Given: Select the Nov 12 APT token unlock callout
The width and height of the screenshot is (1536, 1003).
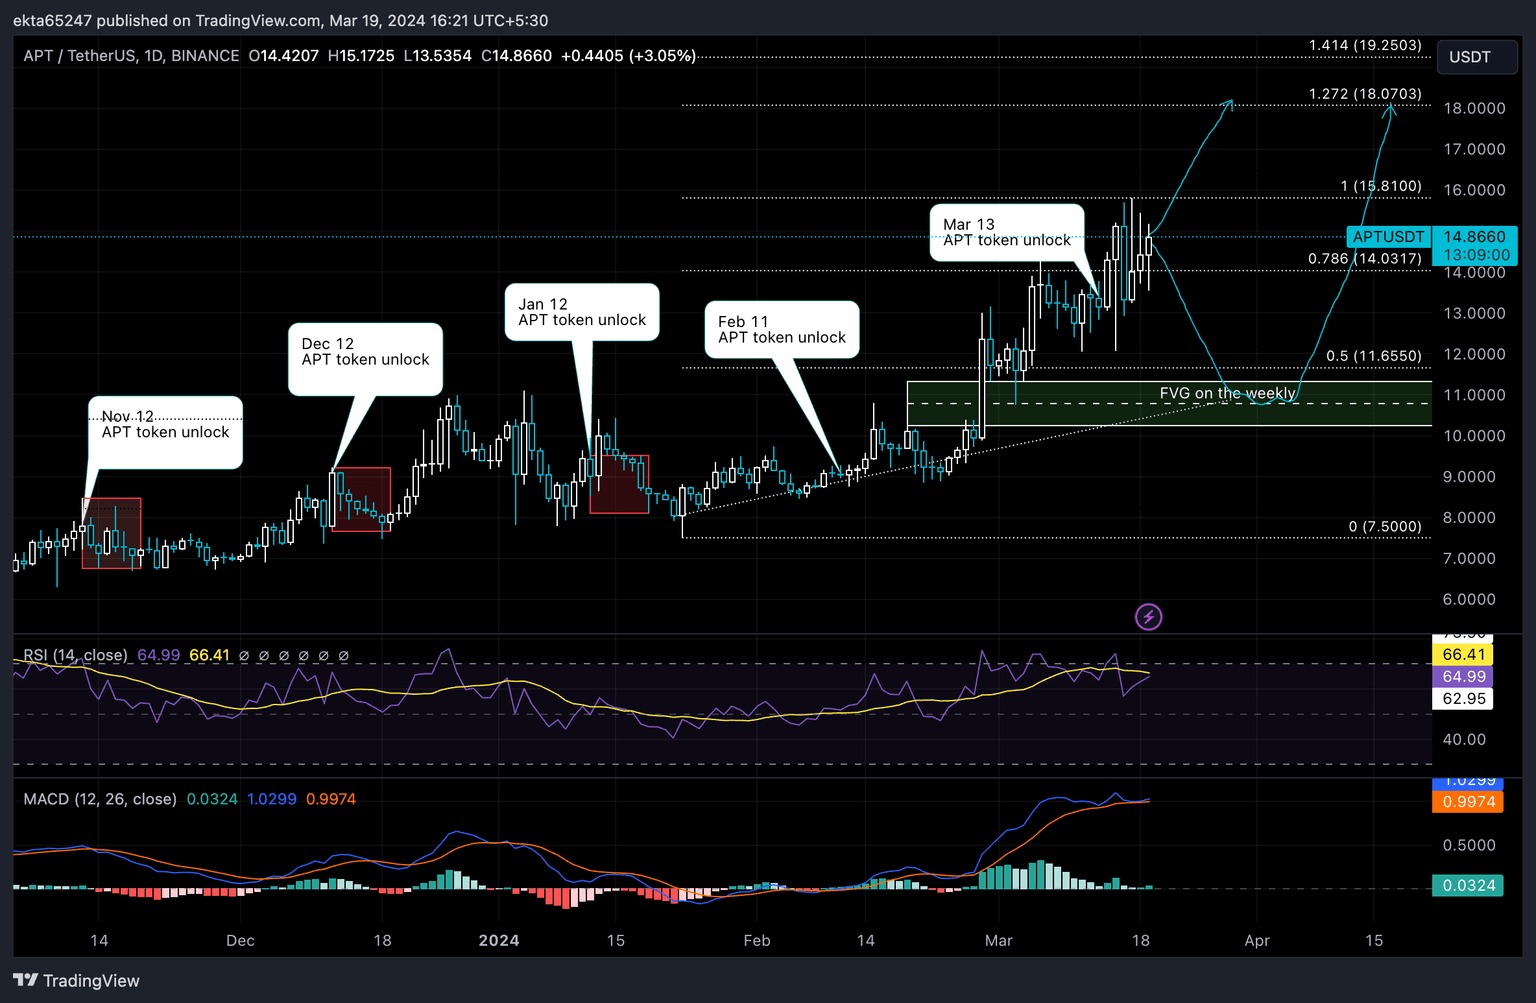Looking at the screenshot, I should 165,432.
